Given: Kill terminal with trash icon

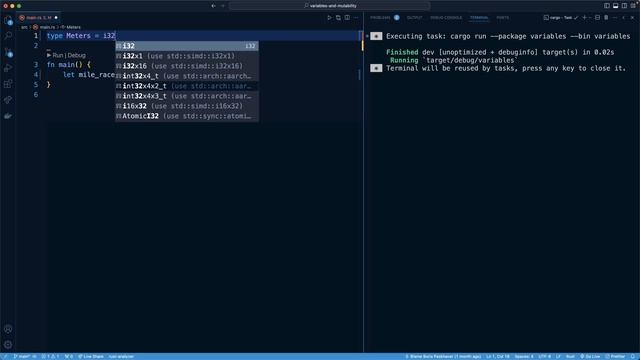Looking at the screenshot, I should click(x=606, y=18).
